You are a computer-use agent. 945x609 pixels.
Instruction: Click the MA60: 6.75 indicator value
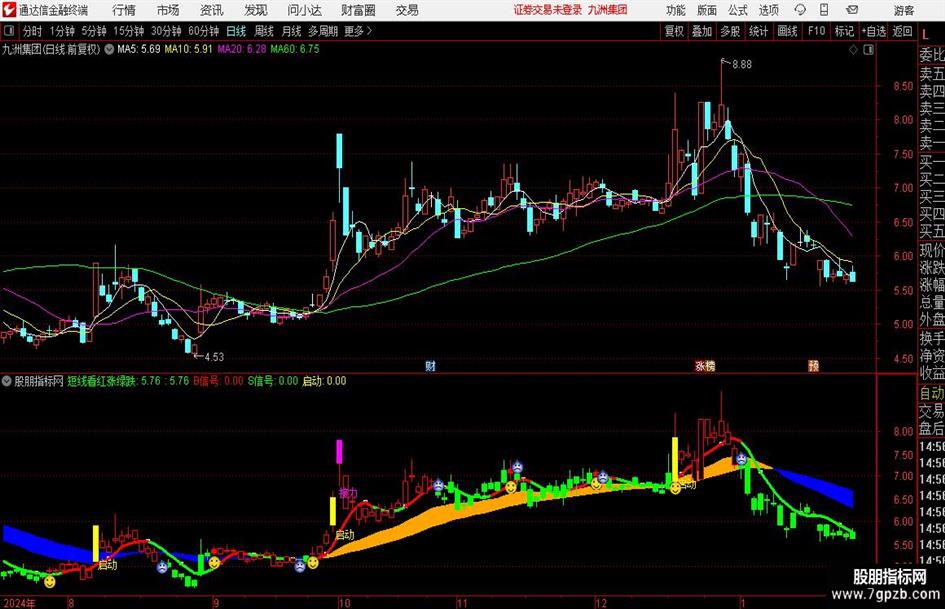(x=295, y=49)
